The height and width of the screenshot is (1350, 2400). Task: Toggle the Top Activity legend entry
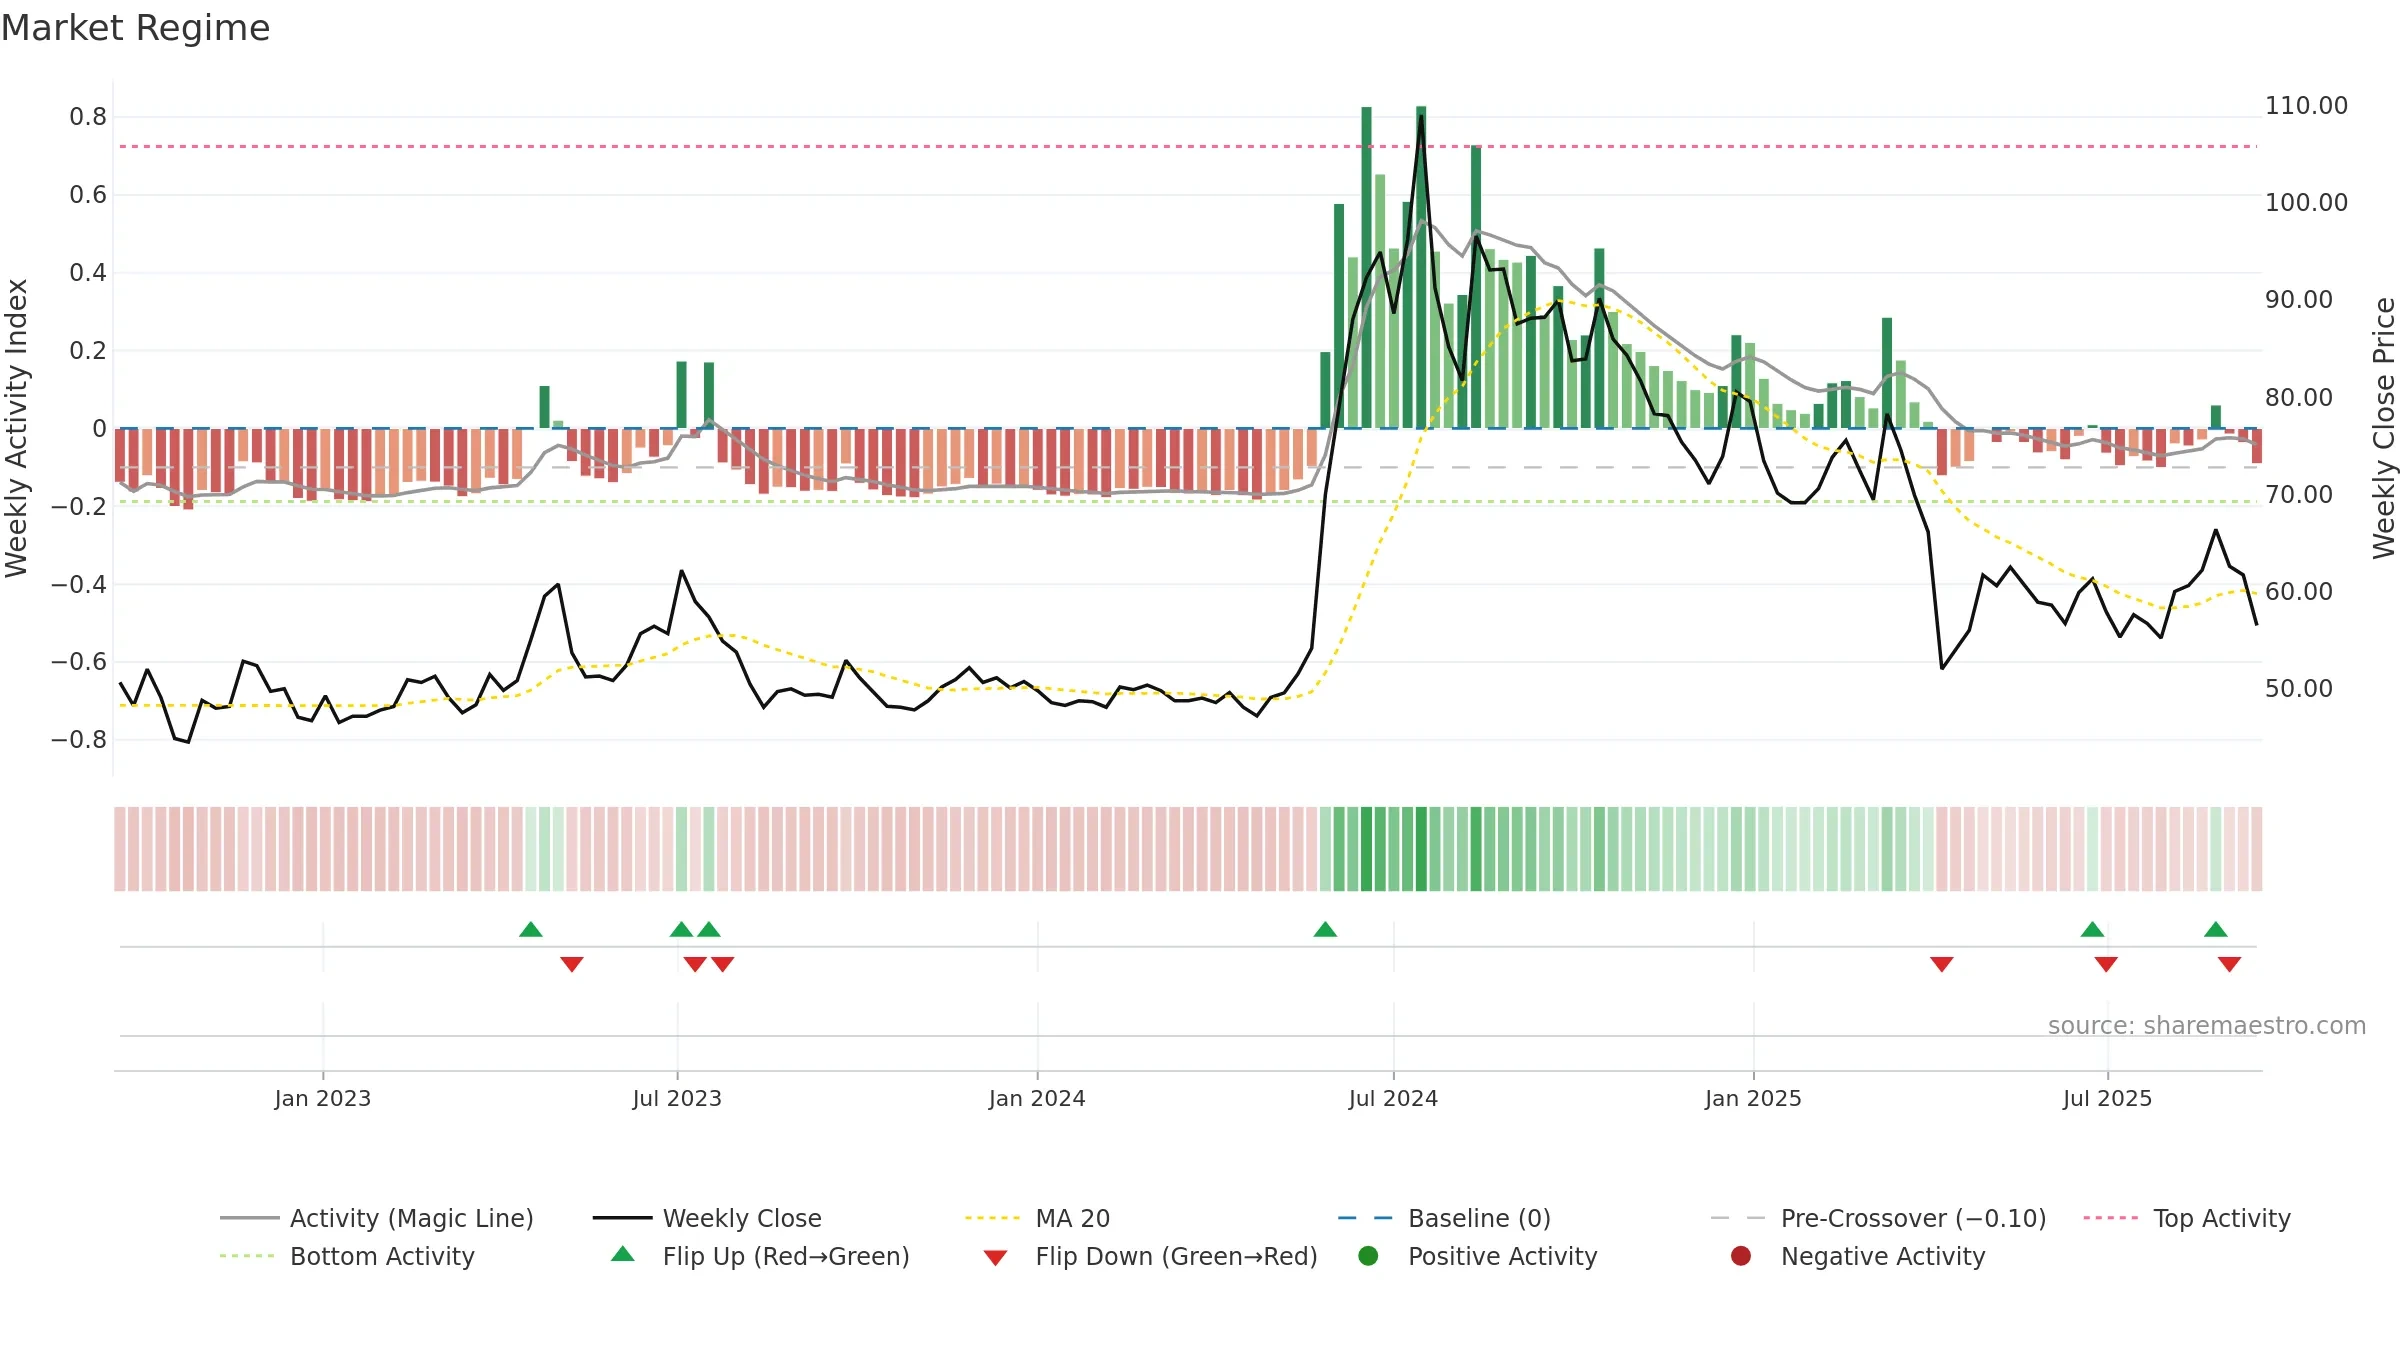pos(2187,1218)
